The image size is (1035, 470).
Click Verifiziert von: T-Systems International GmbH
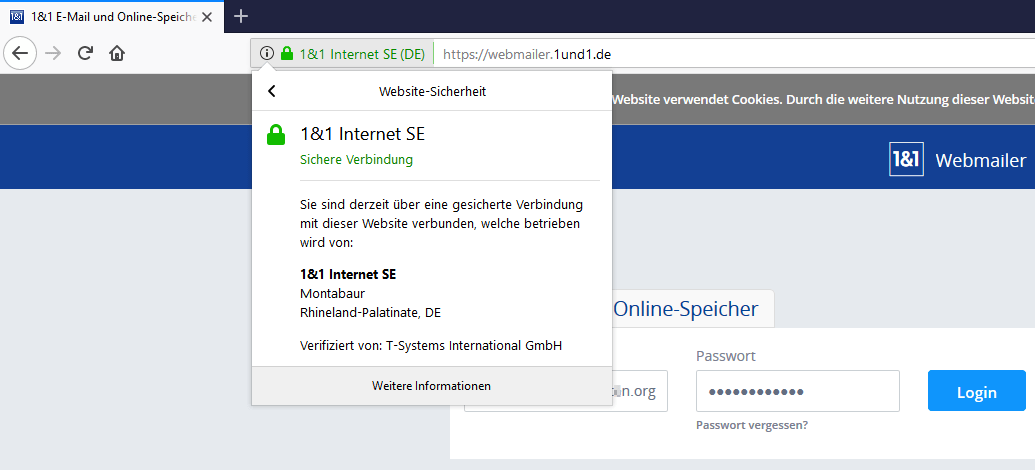coord(431,345)
